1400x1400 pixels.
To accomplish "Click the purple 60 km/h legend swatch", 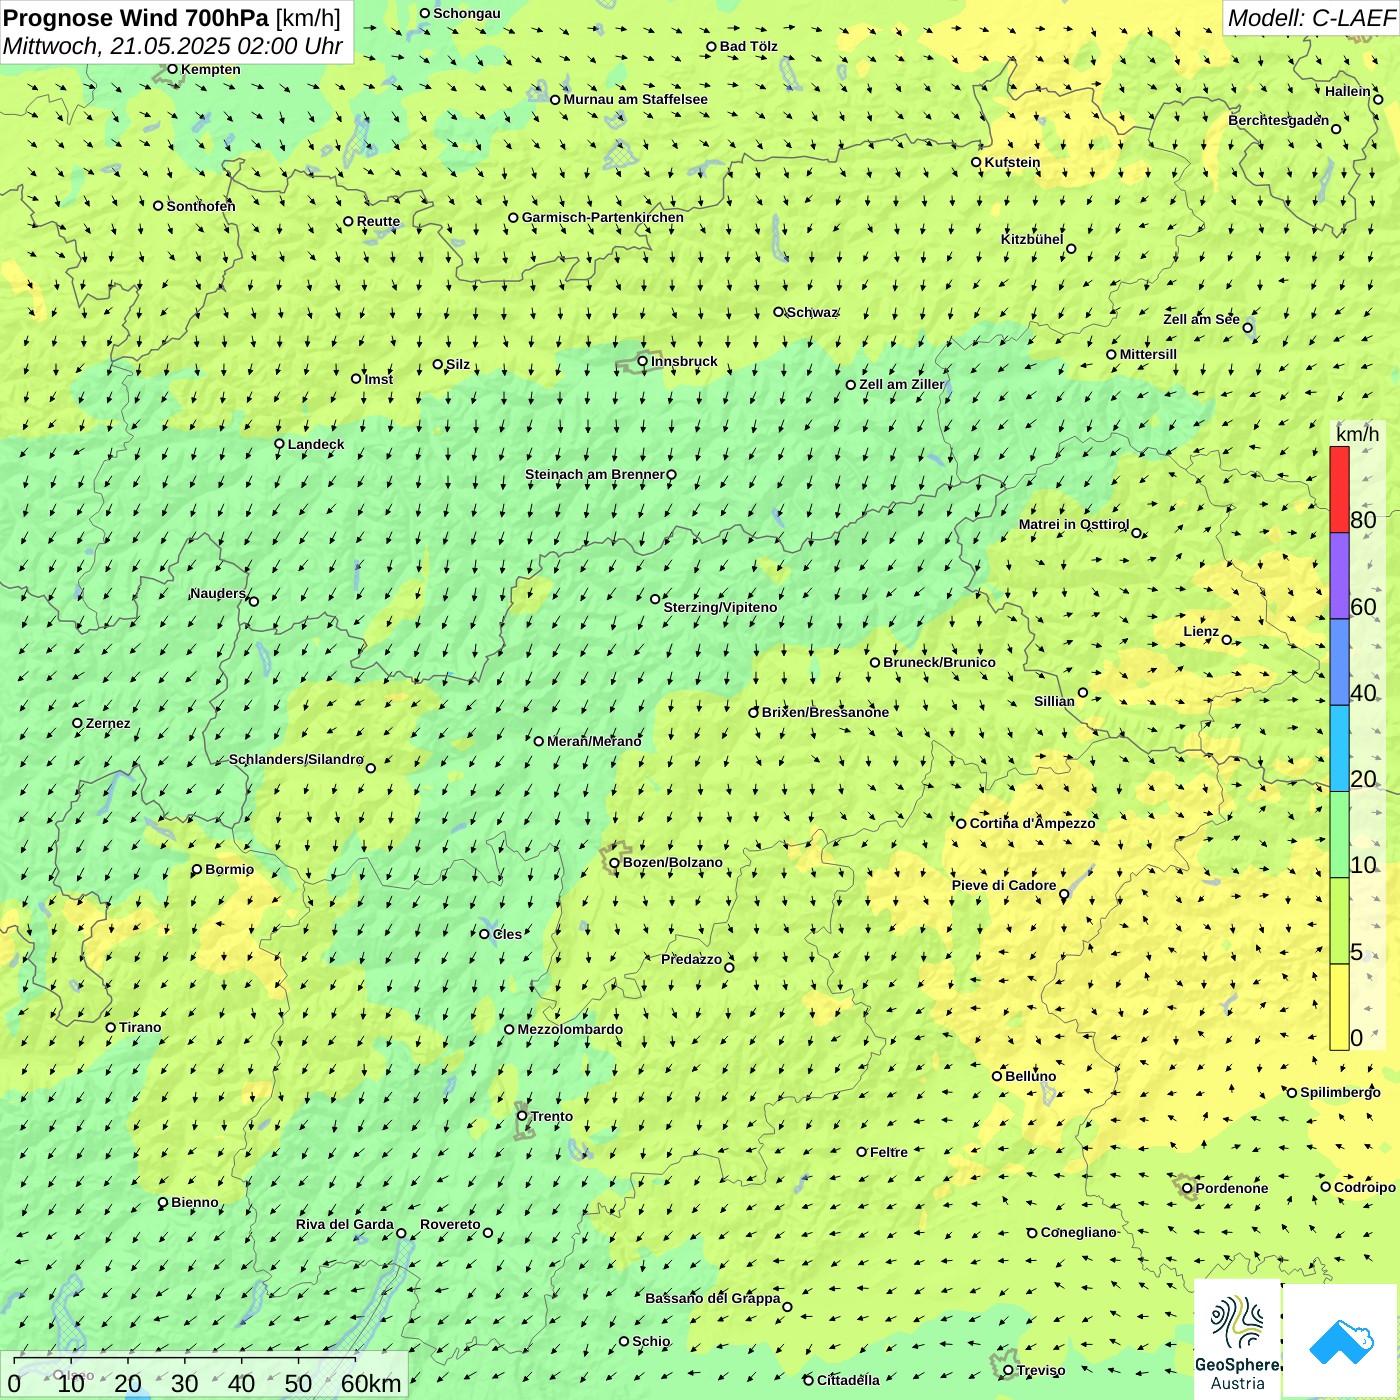I will pyautogui.click(x=1339, y=576).
